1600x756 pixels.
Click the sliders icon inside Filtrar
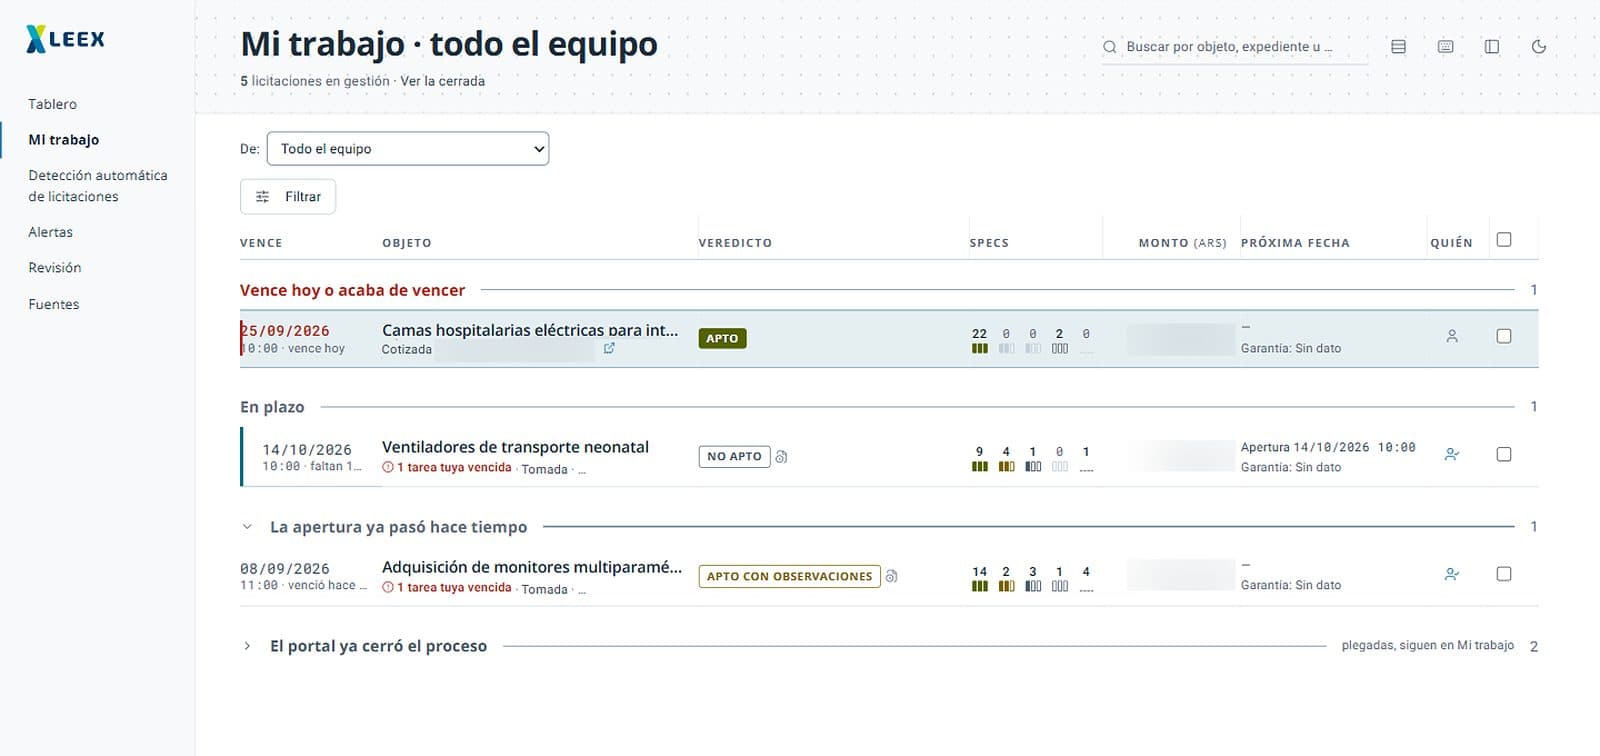click(x=263, y=197)
